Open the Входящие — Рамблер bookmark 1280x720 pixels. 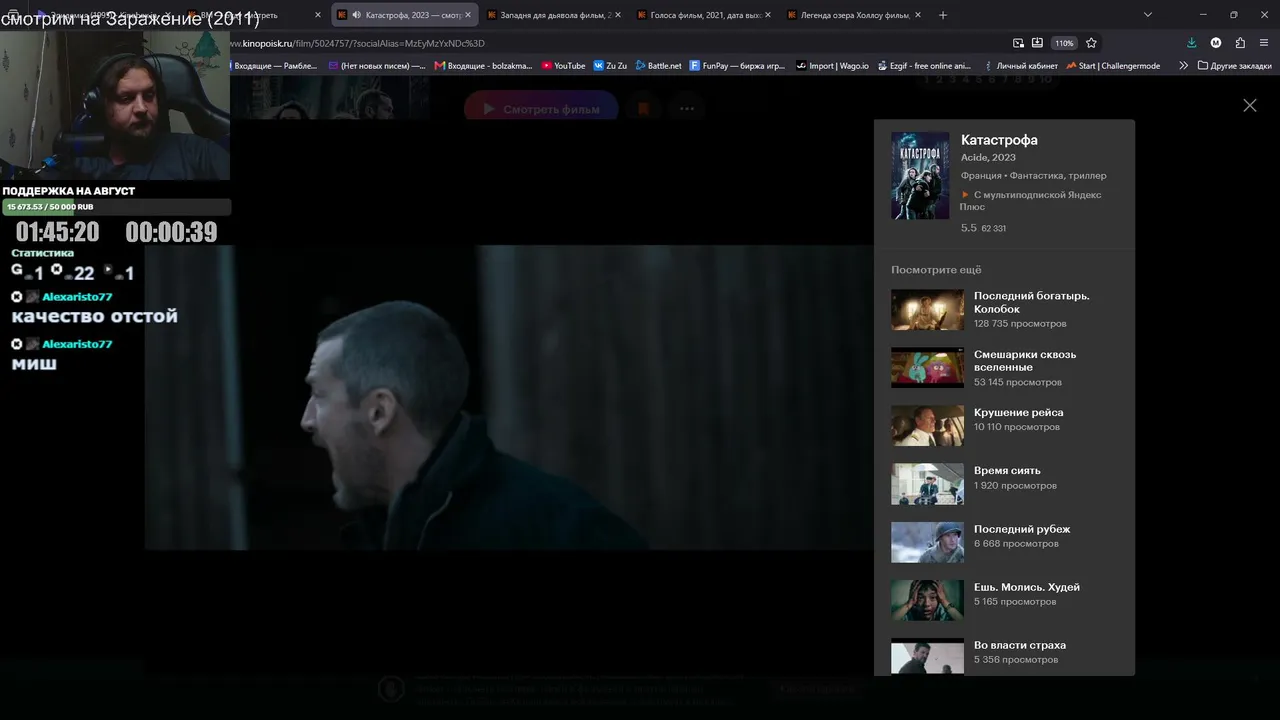275,66
